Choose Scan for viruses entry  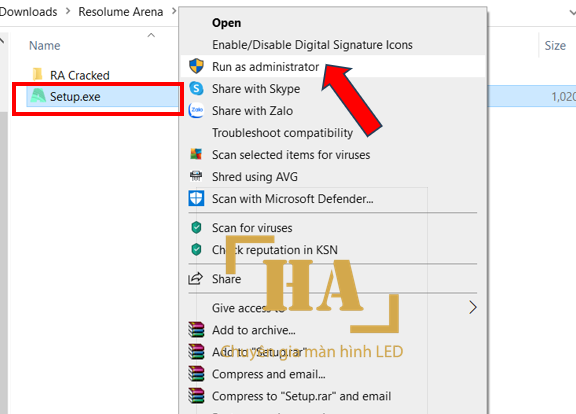pyautogui.click(x=252, y=228)
